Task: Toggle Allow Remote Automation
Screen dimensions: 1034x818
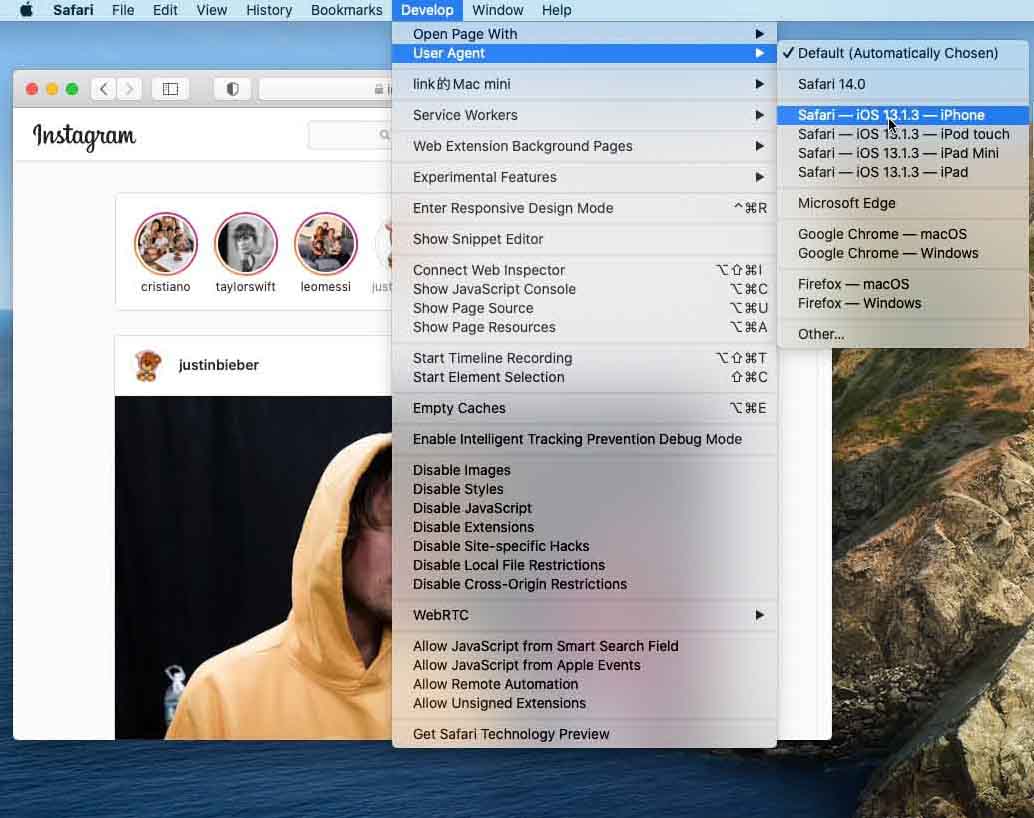Action: (584, 685)
